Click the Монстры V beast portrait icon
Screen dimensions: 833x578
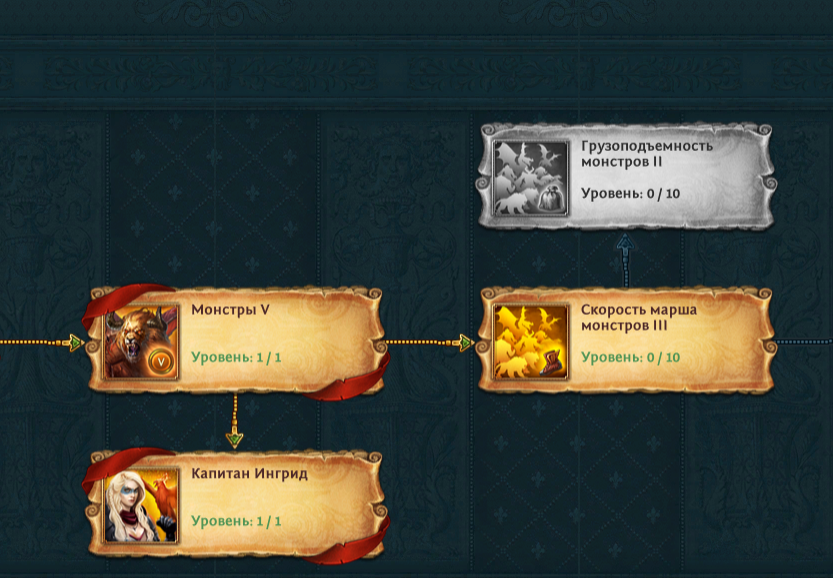pos(142,342)
